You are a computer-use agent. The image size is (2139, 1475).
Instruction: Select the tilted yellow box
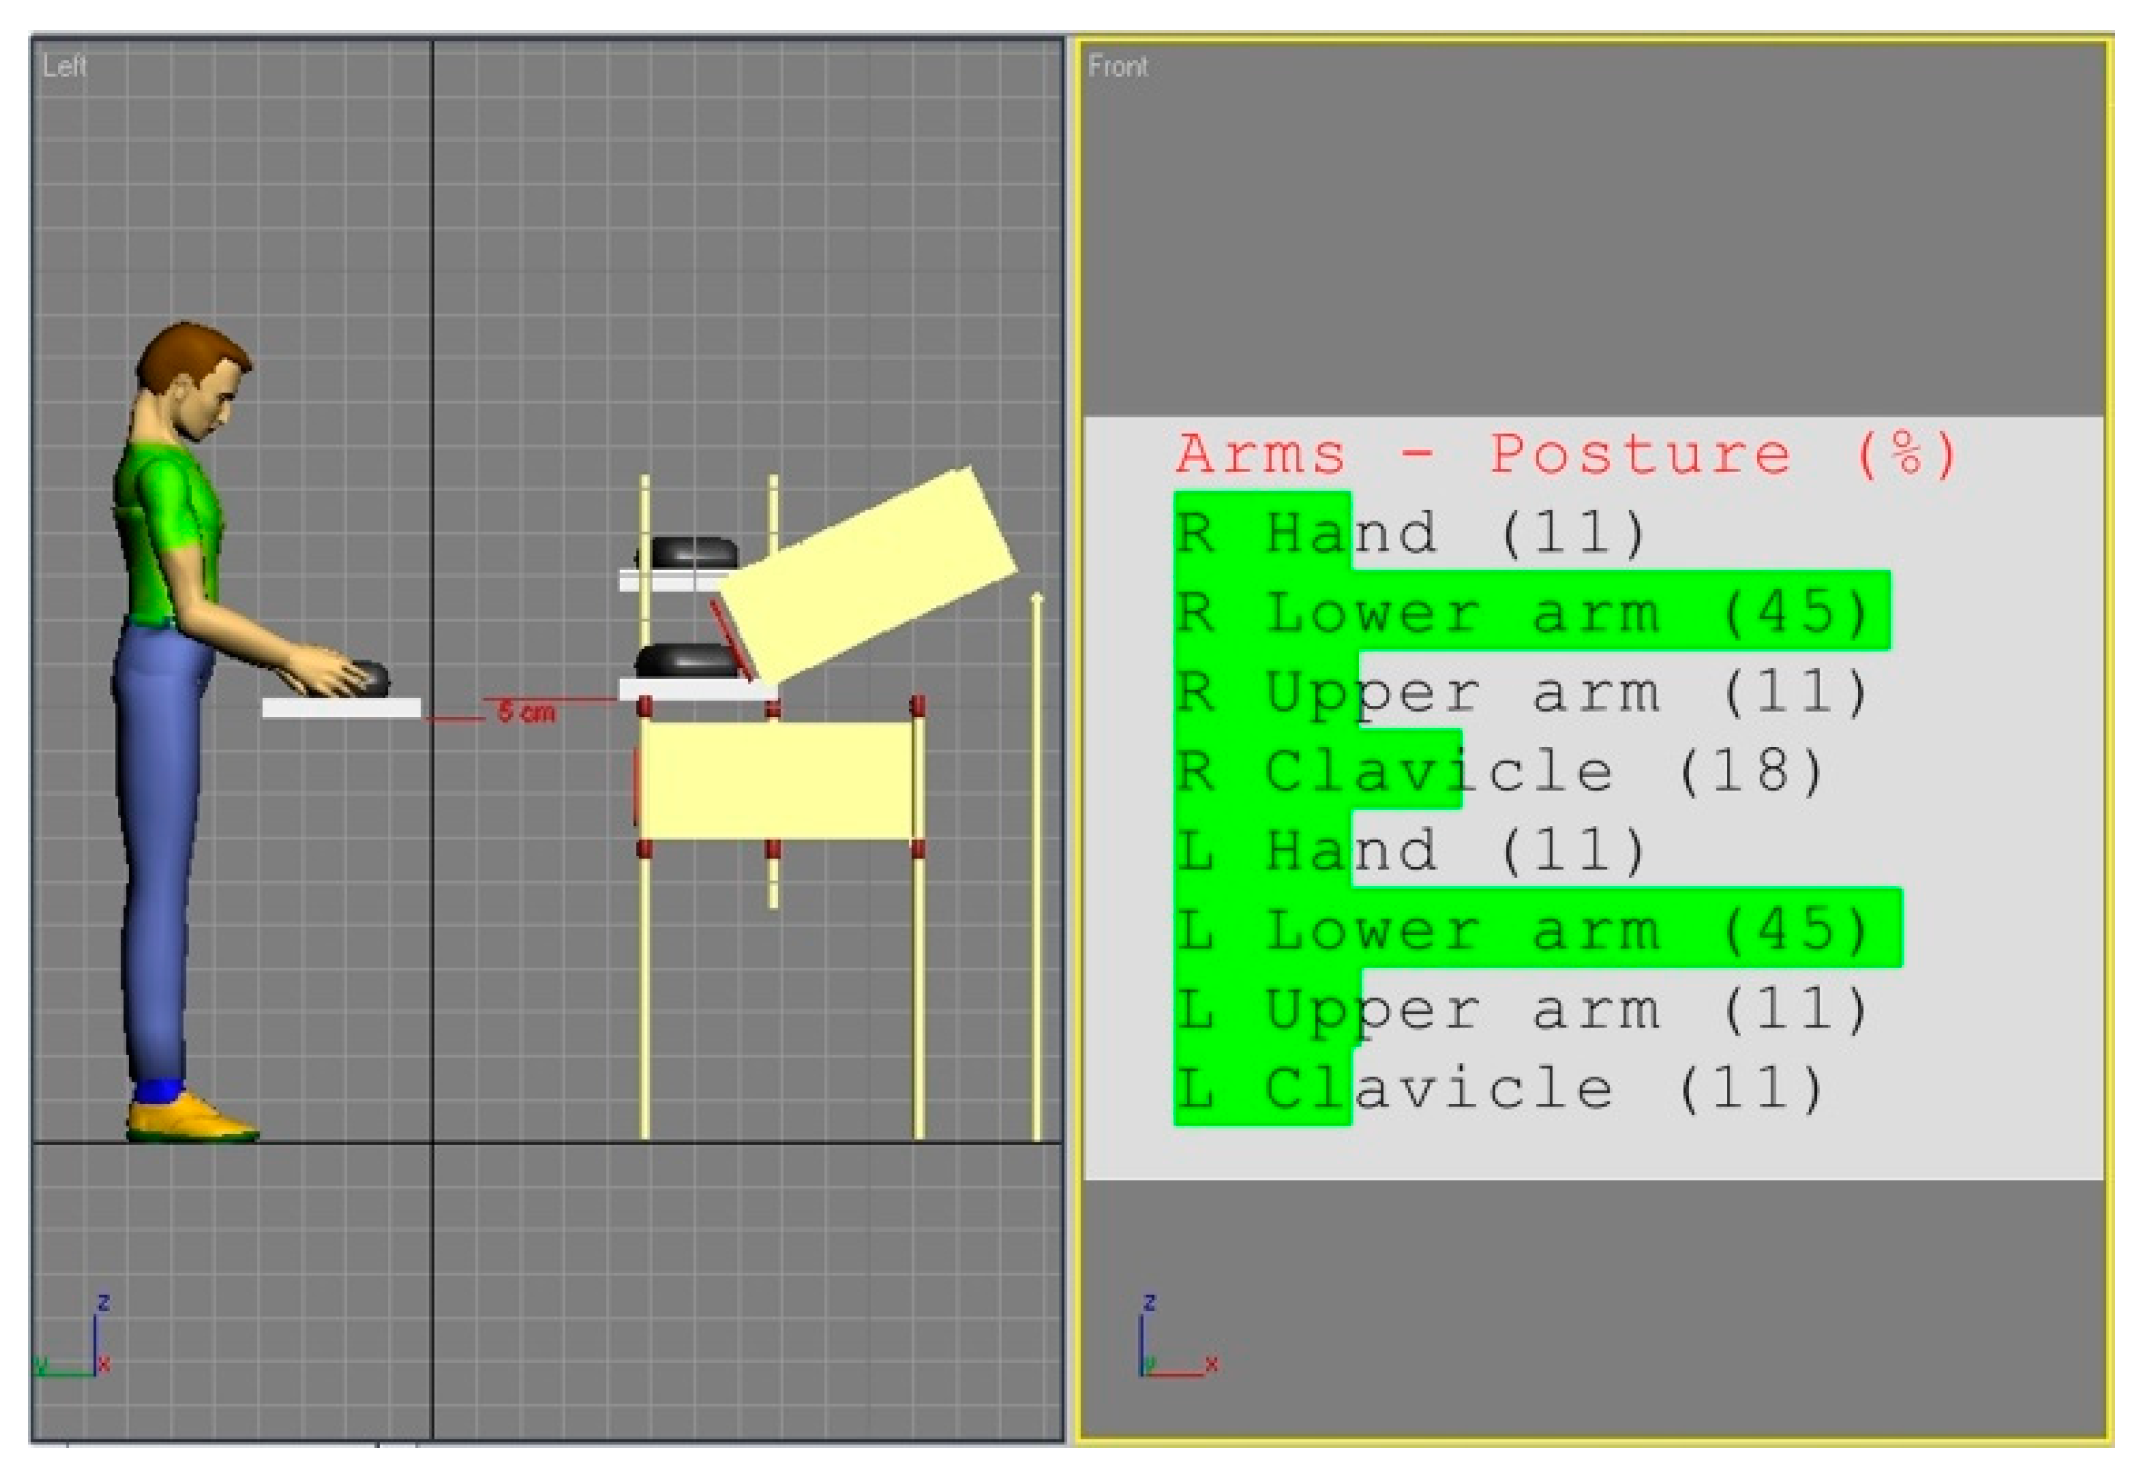click(x=868, y=573)
